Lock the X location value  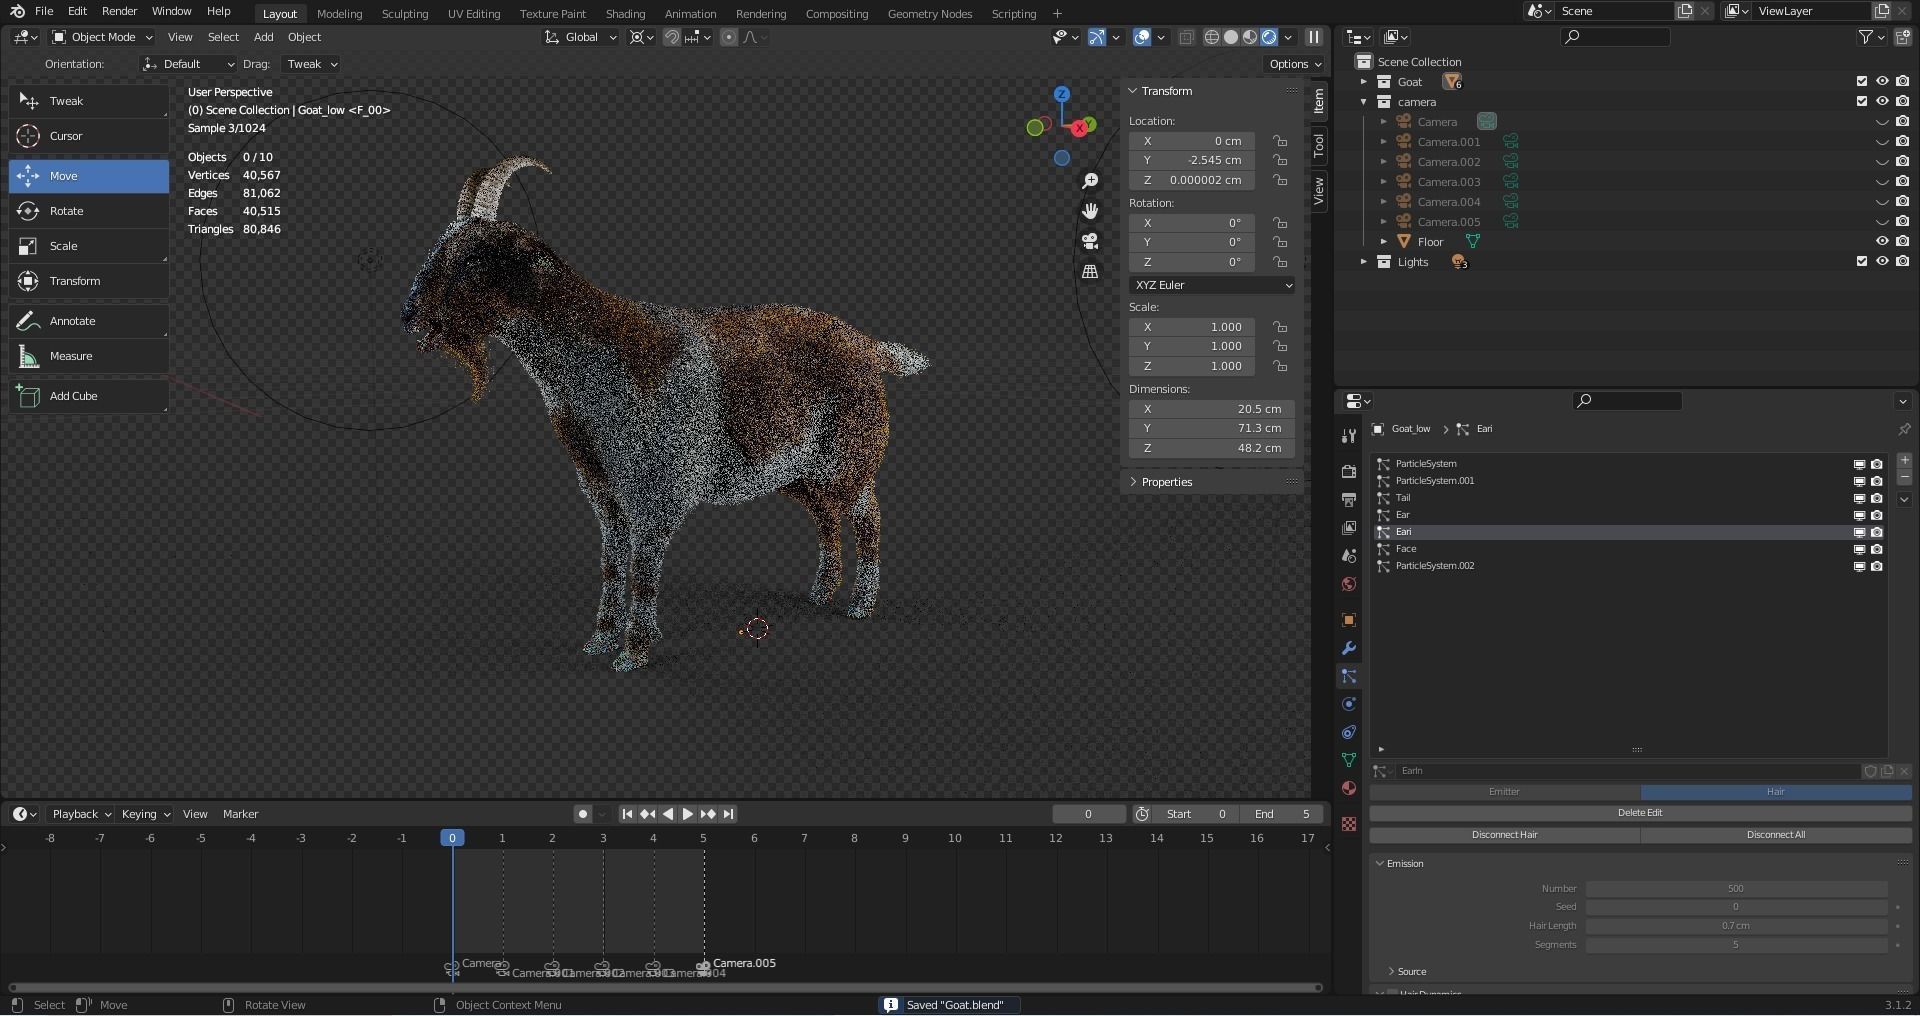tap(1280, 141)
